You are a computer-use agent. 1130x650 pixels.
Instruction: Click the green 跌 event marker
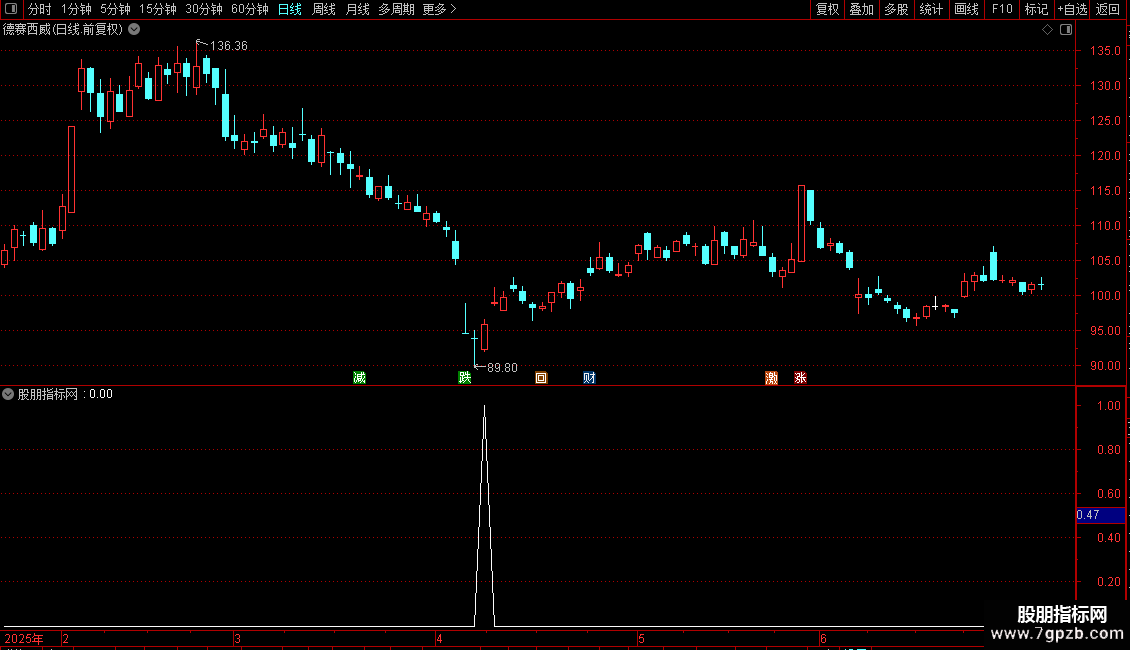(x=465, y=378)
